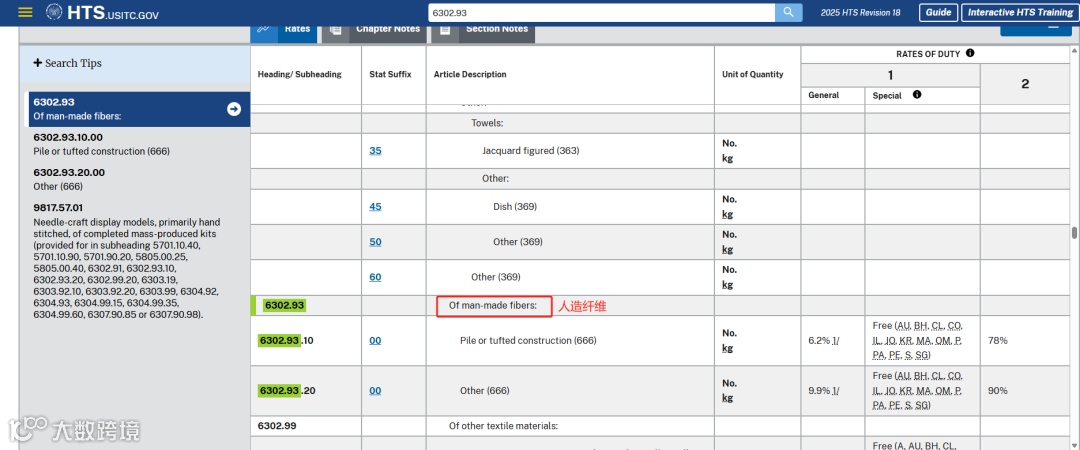Click the page vertical scrollbar thumb
This screenshot has height=450, width=1080.
tap(1074, 233)
